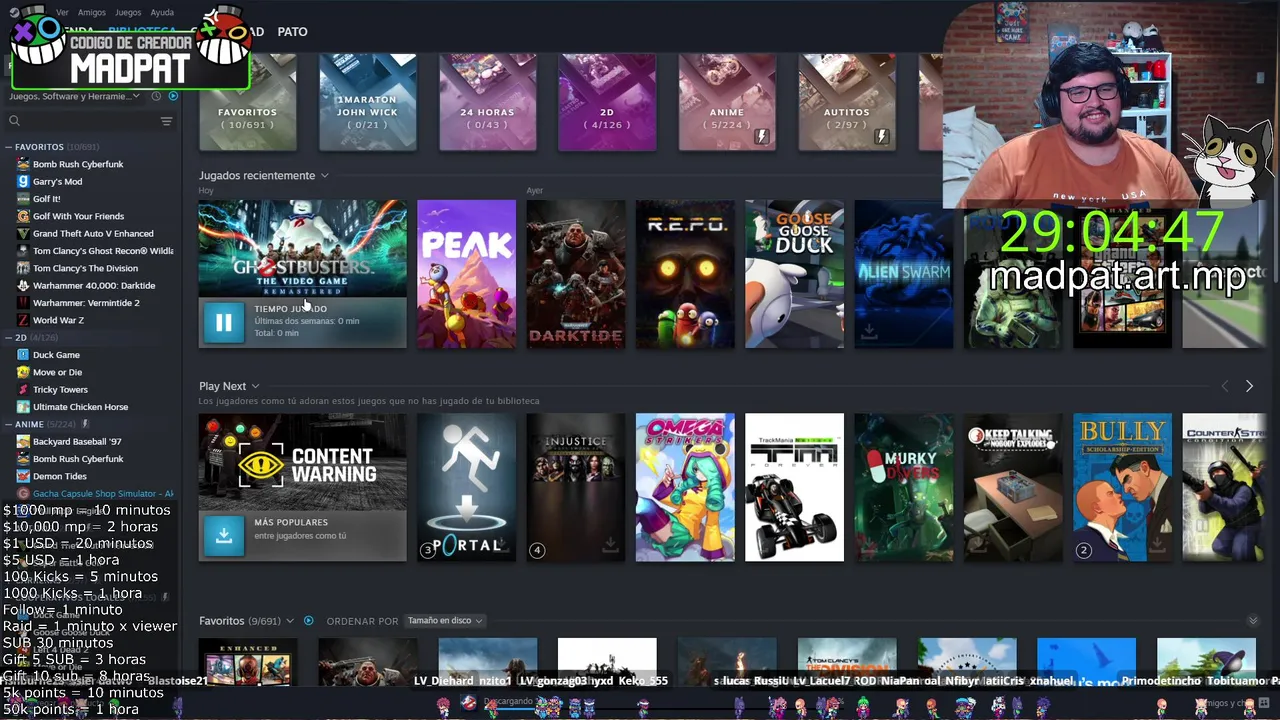1280x720 pixels.
Task: Go to previous Play Next page arrow
Action: (x=1224, y=386)
